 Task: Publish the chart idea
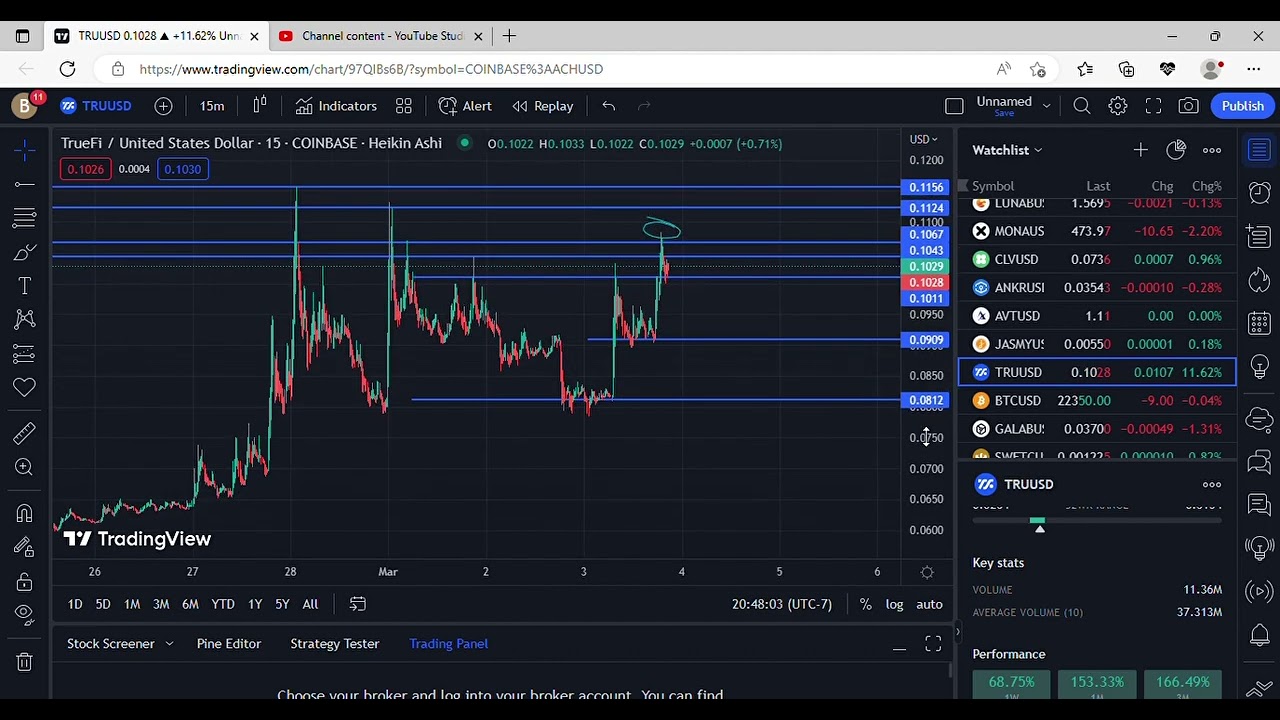pos(1243,106)
